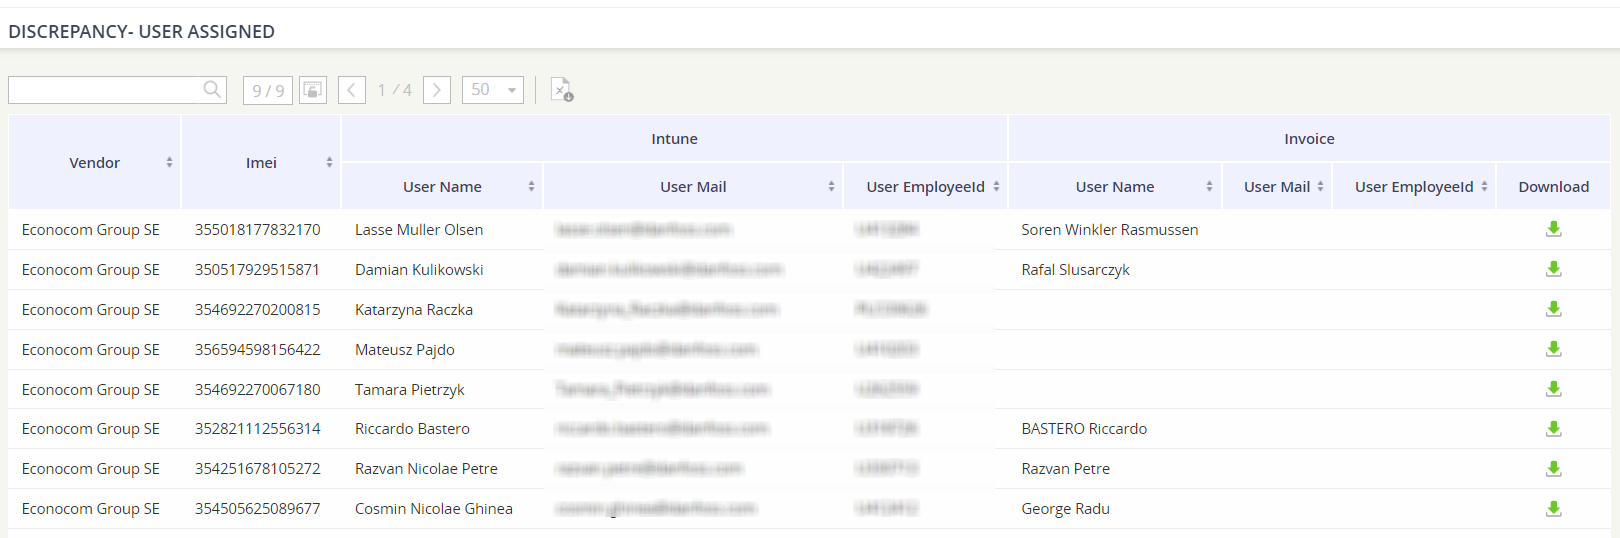Click Lasse Muller Olsen name cell

point(419,230)
